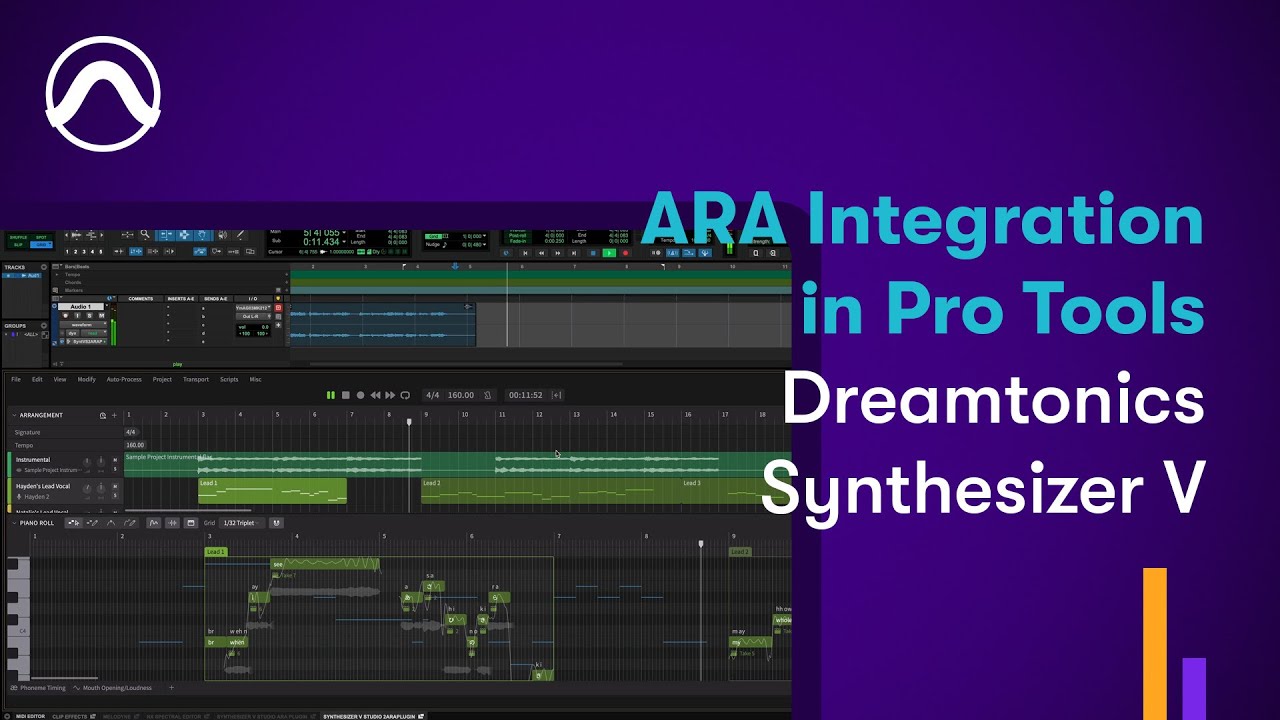Switch to the MIDI Editor tab at bottom

28,716
